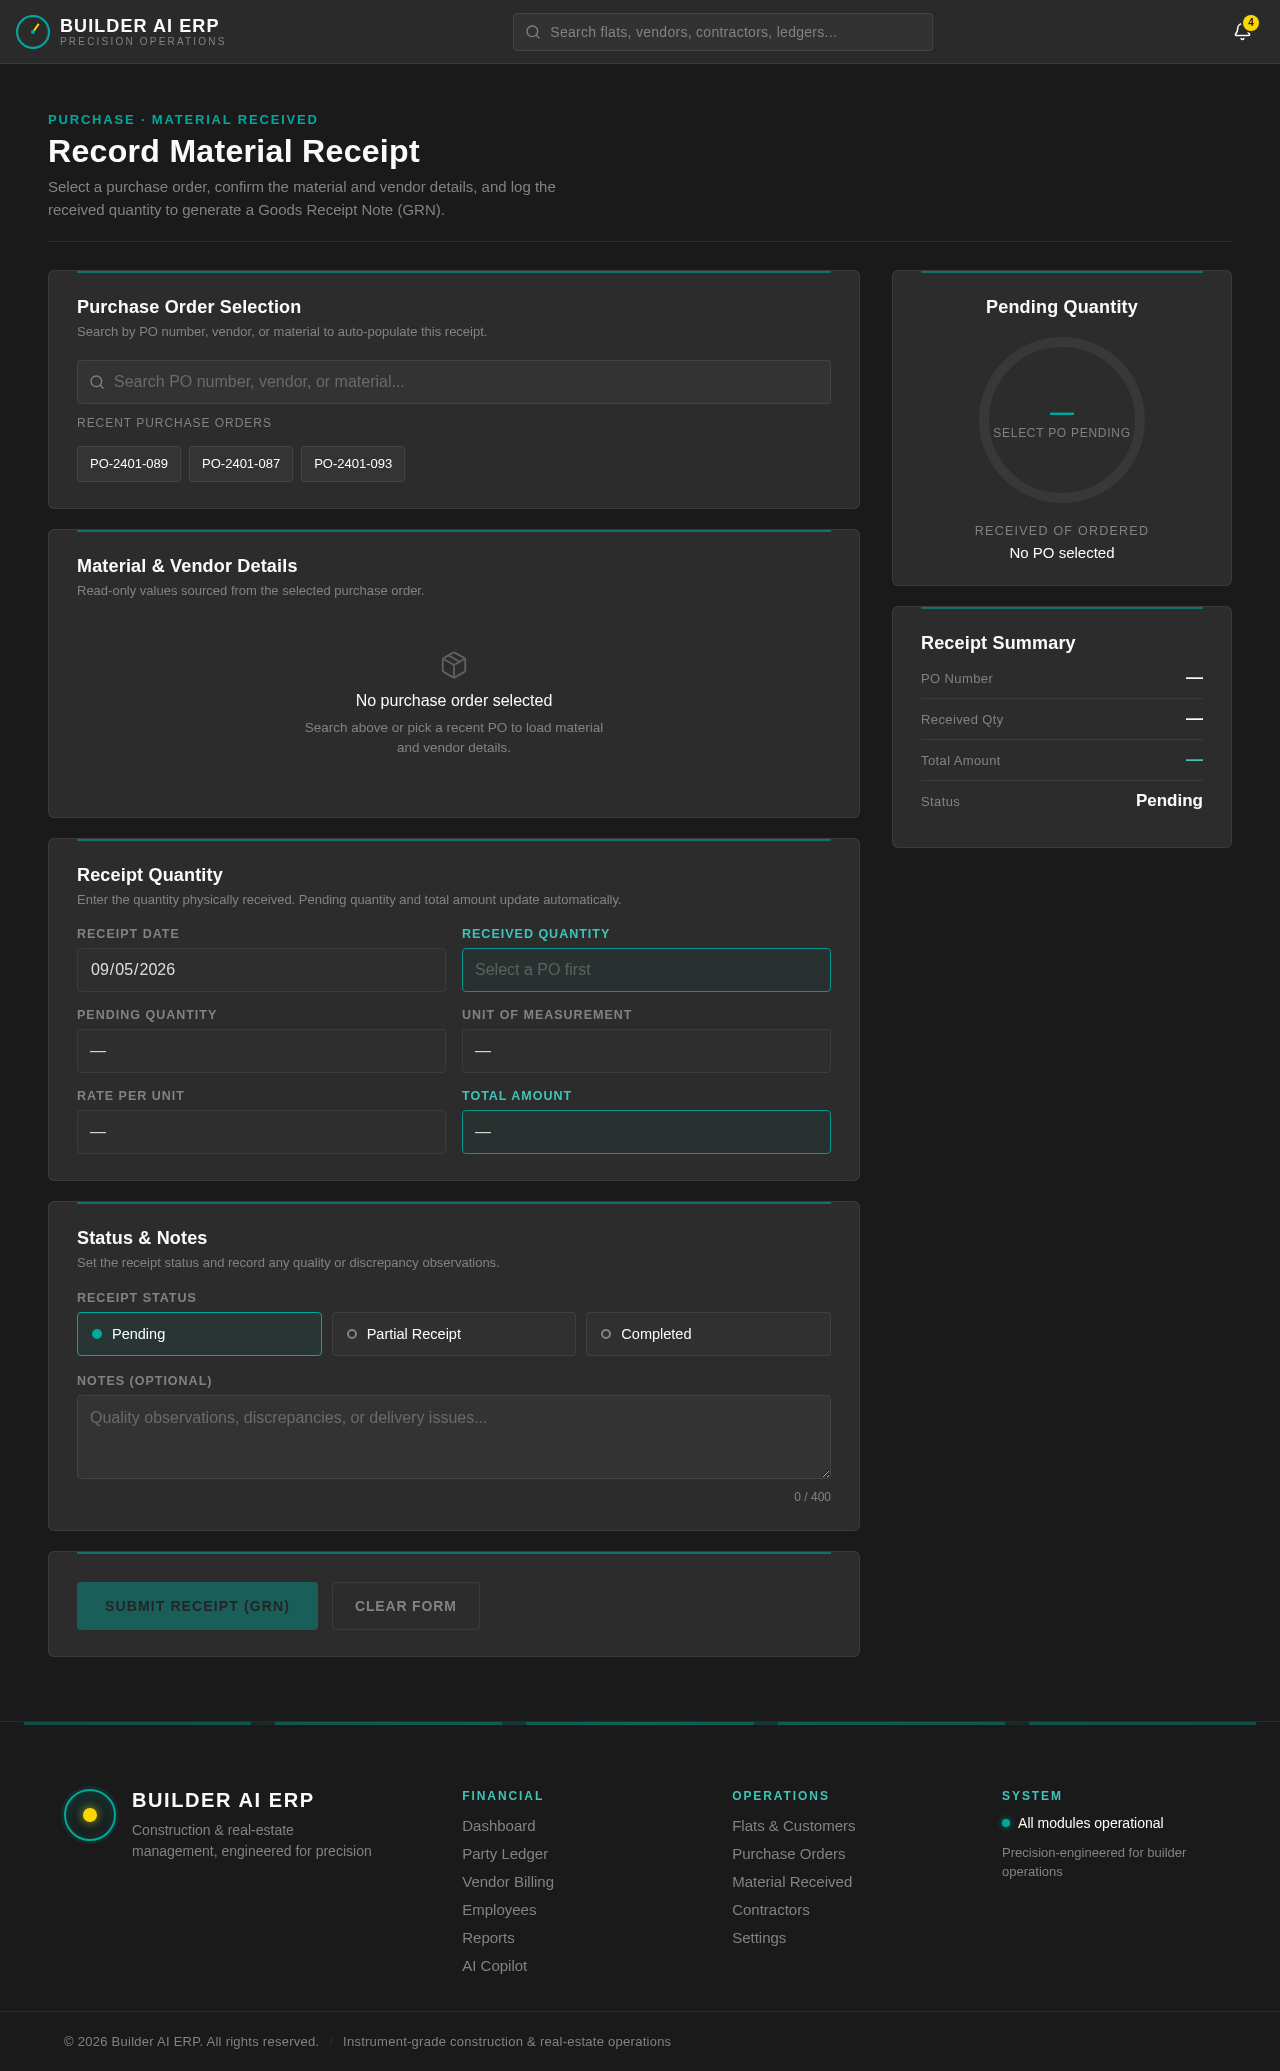This screenshot has width=1280, height=2071.
Task: Click the 'No PO selected' text
Action: [x=1062, y=553]
